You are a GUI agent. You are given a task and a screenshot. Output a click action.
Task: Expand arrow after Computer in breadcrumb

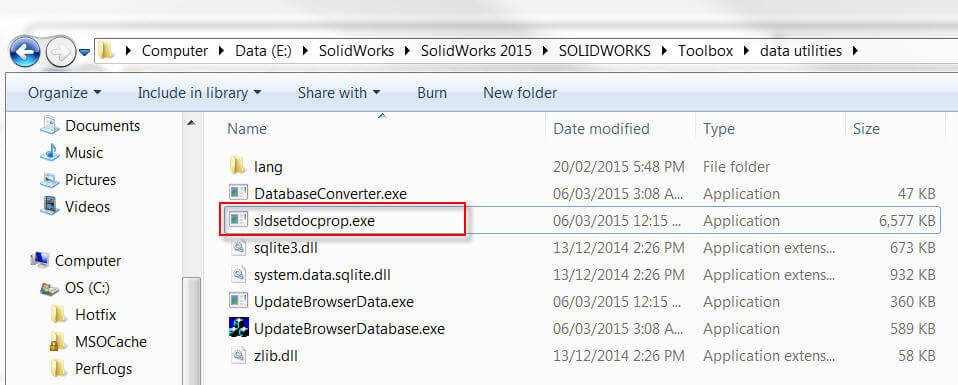coord(222,51)
